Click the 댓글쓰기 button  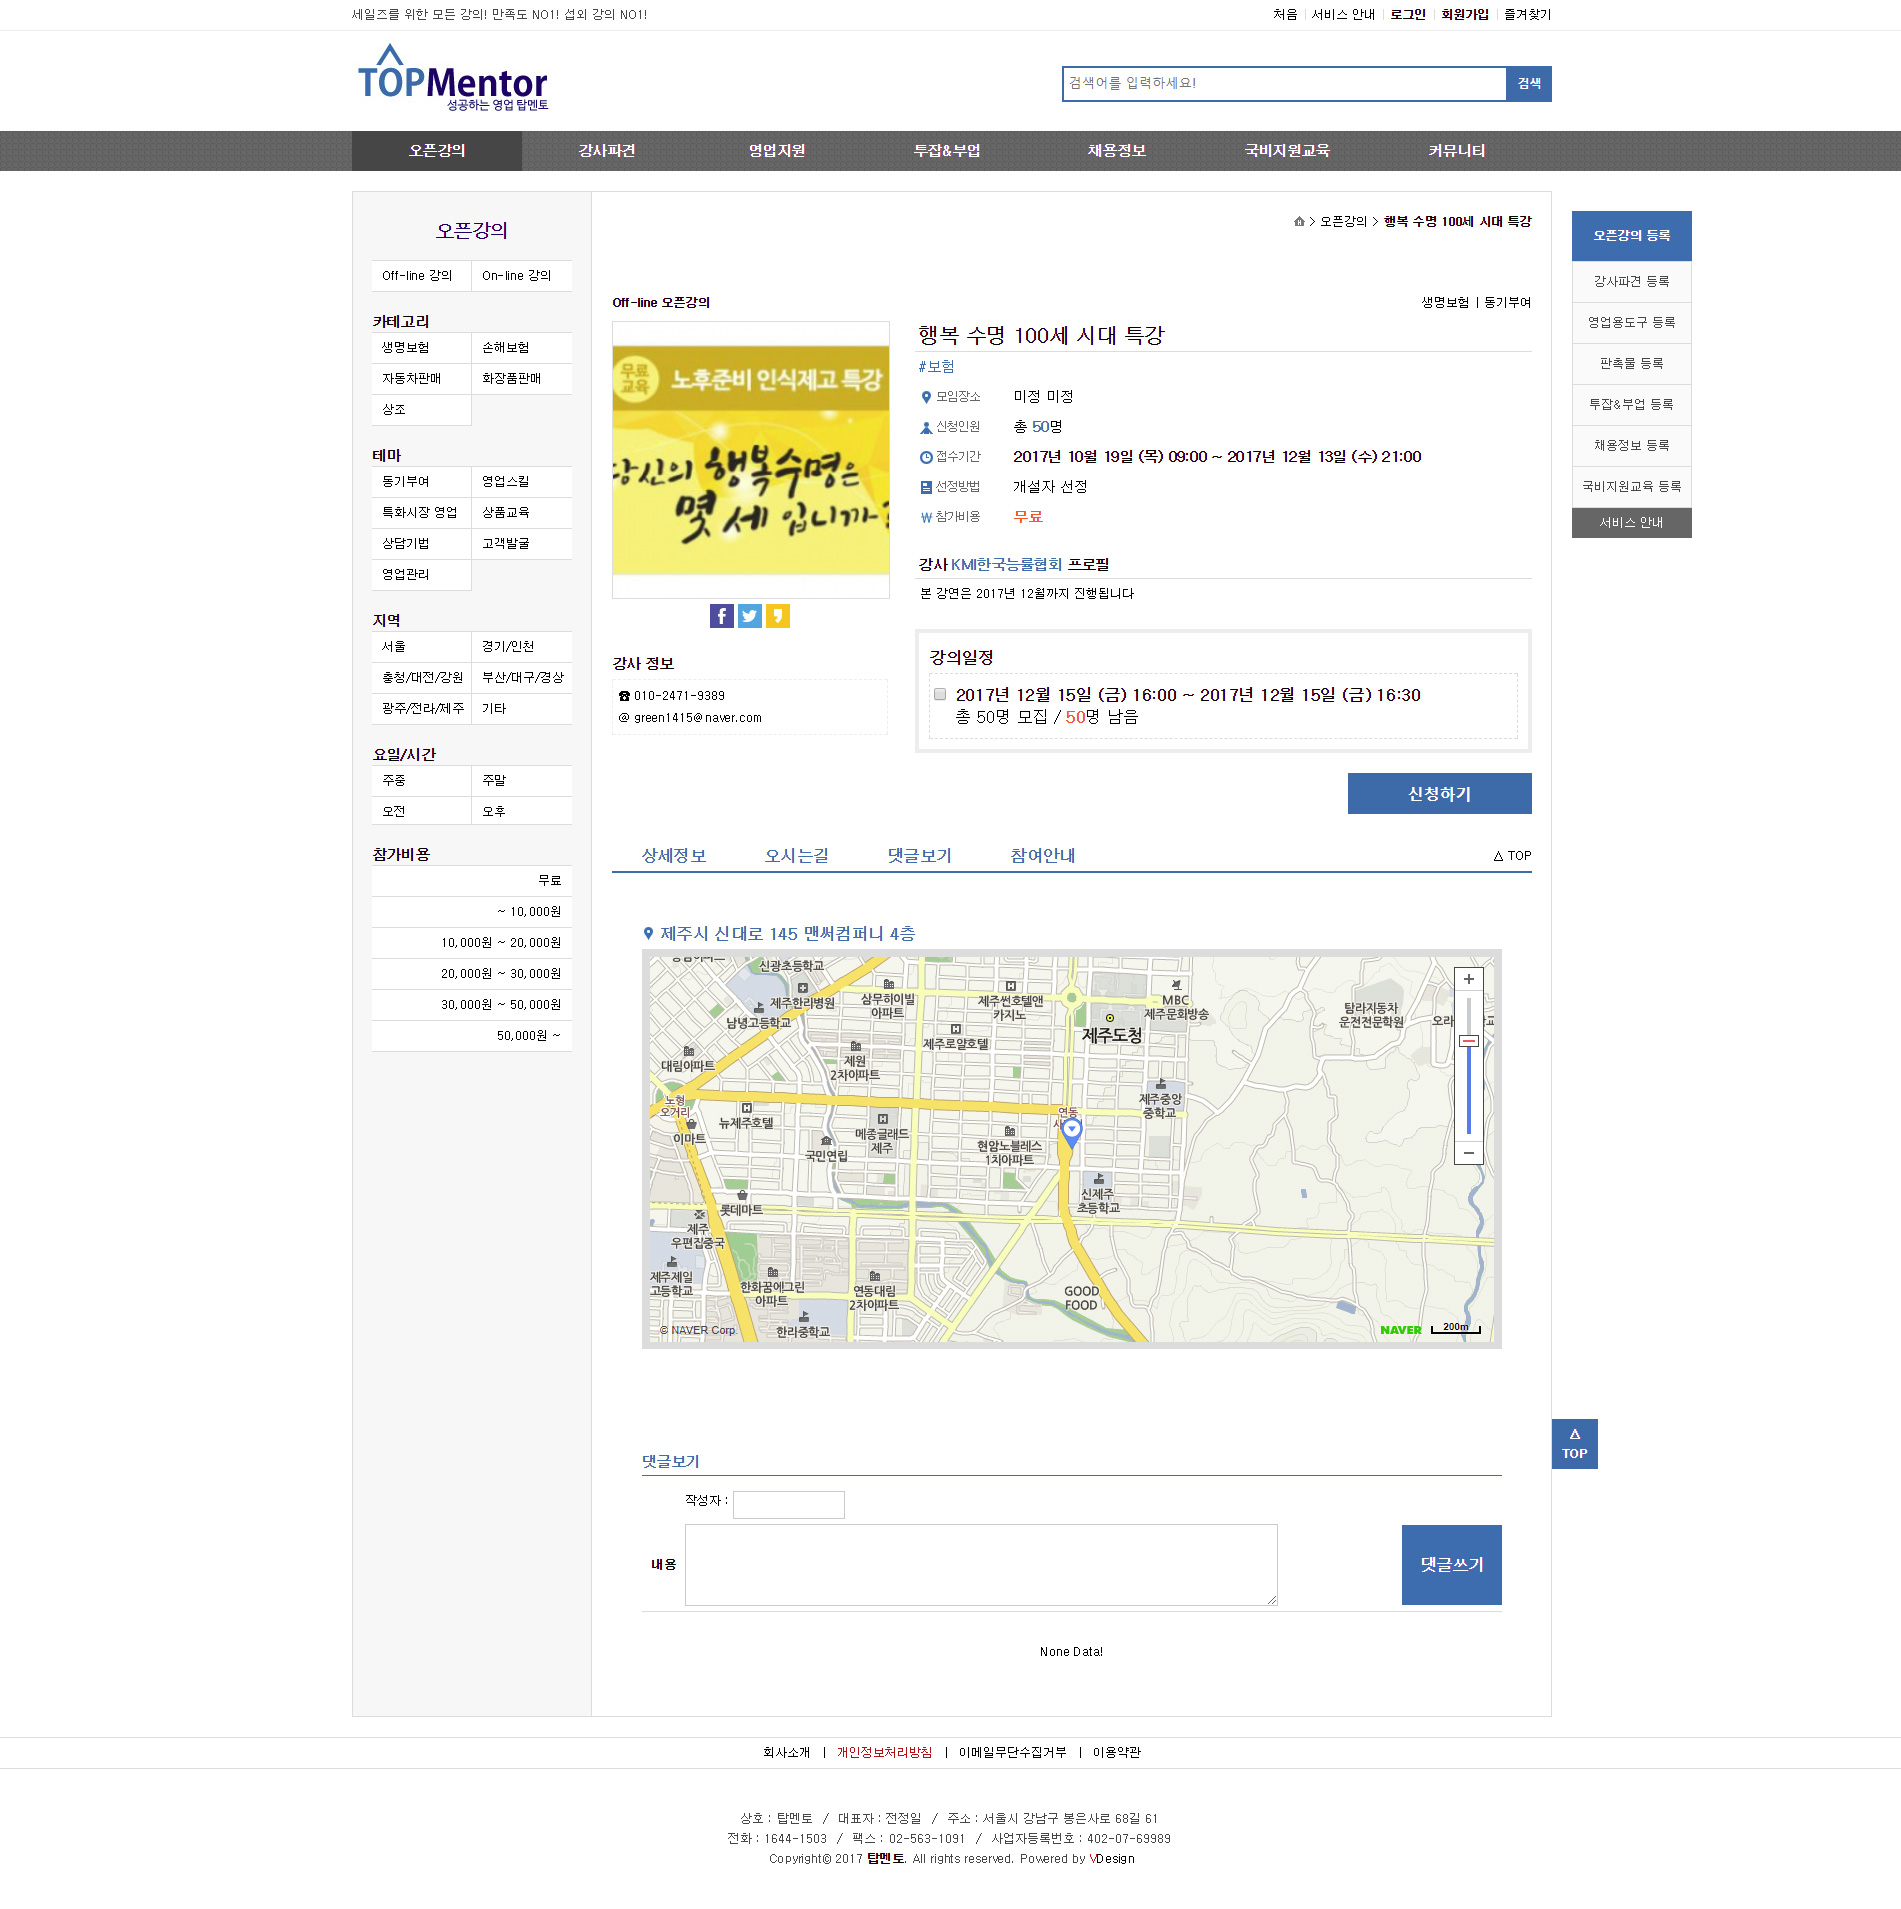[x=1451, y=1565]
